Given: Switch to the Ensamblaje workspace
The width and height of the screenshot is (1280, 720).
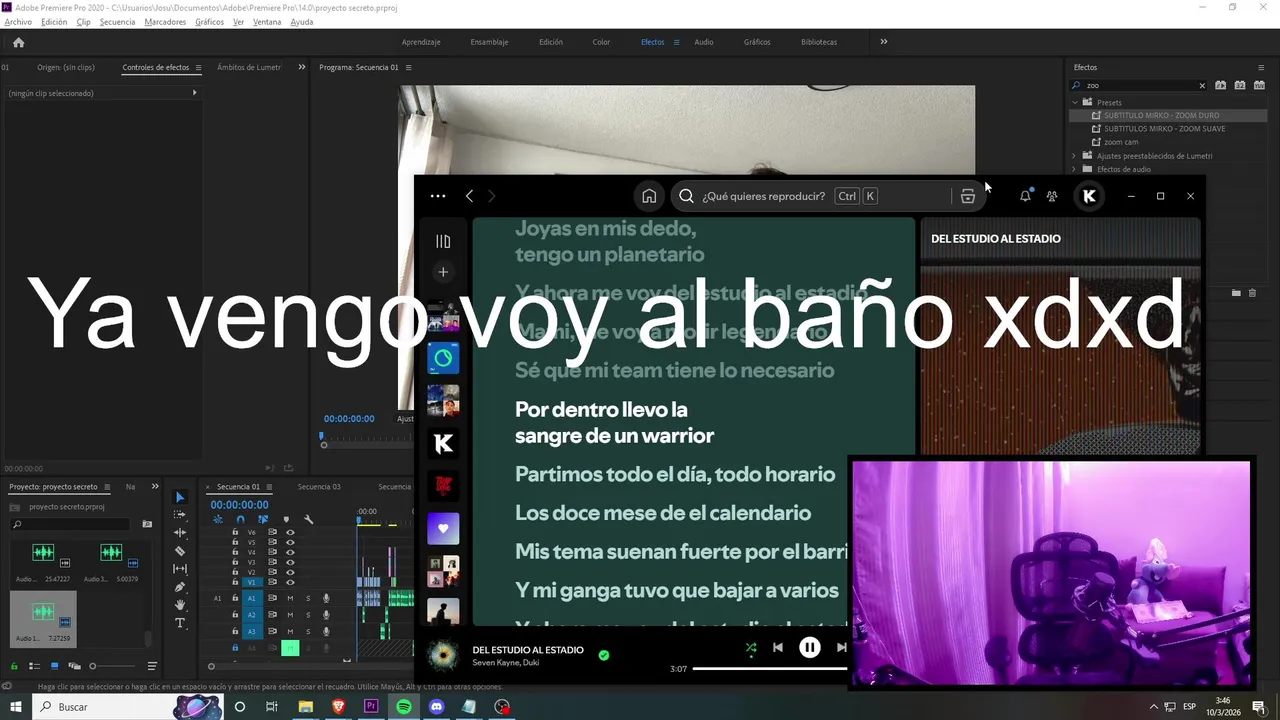Looking at the screenshot, I should (489, 42).
